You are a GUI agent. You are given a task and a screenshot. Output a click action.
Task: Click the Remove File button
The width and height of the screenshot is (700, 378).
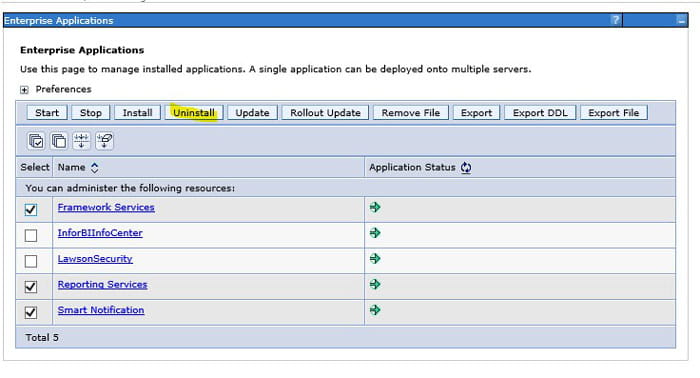[411, 113]
